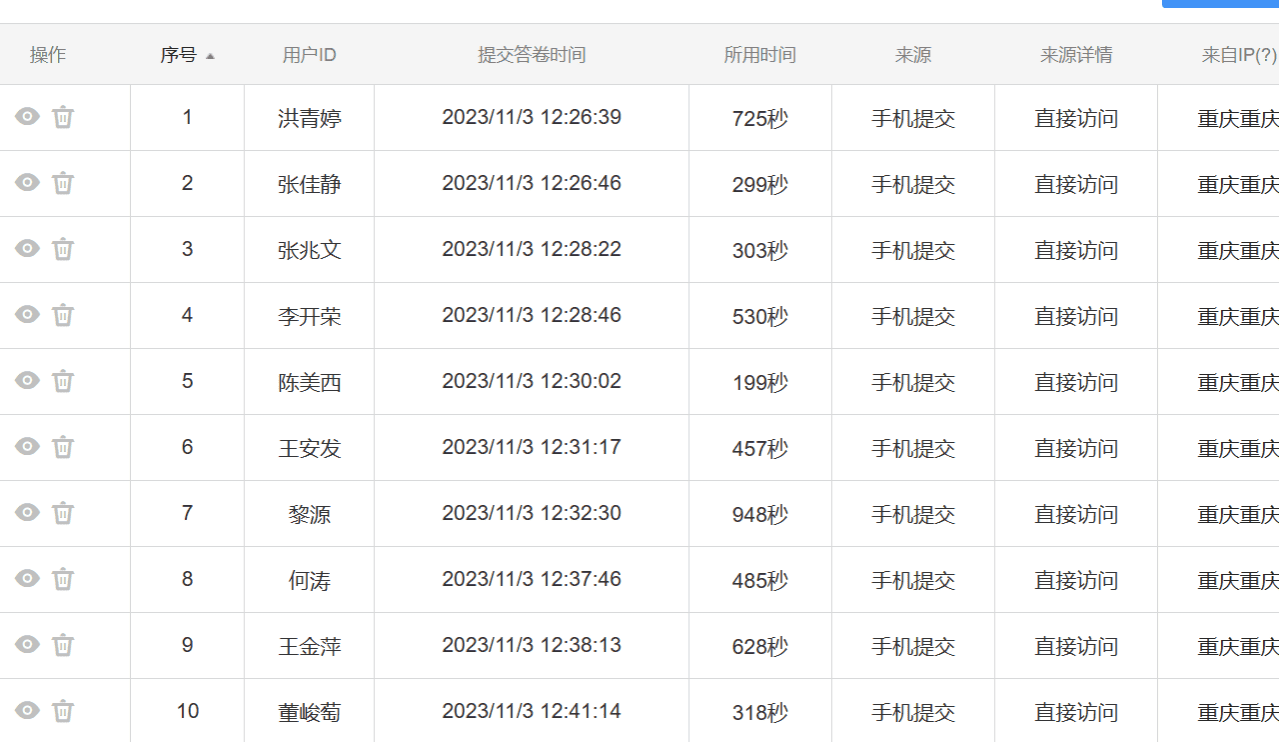This screenshot has height=742, width=1279.
Task: View the response from 洪青婷 via eye icon
Action: [27, 117]
